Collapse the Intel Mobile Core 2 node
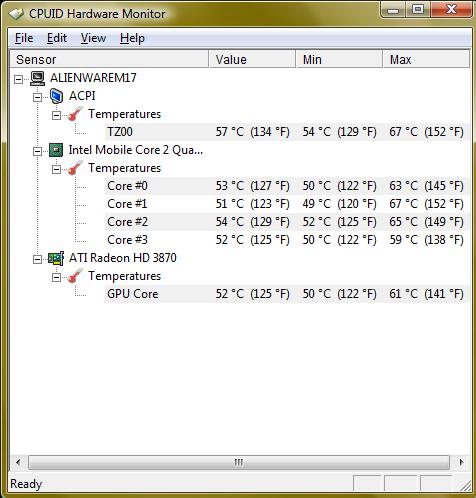 tap(38, 151)
